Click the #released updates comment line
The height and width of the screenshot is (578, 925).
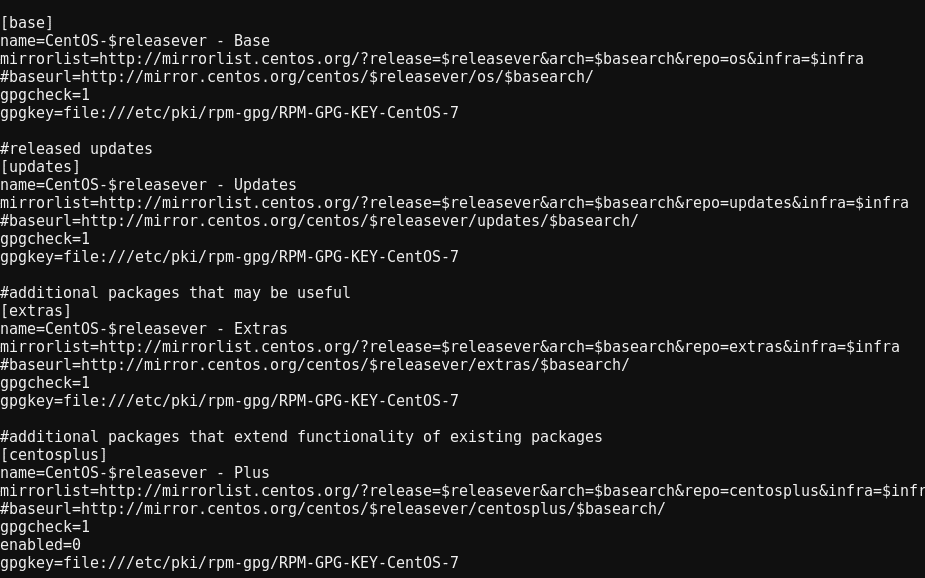76,149
